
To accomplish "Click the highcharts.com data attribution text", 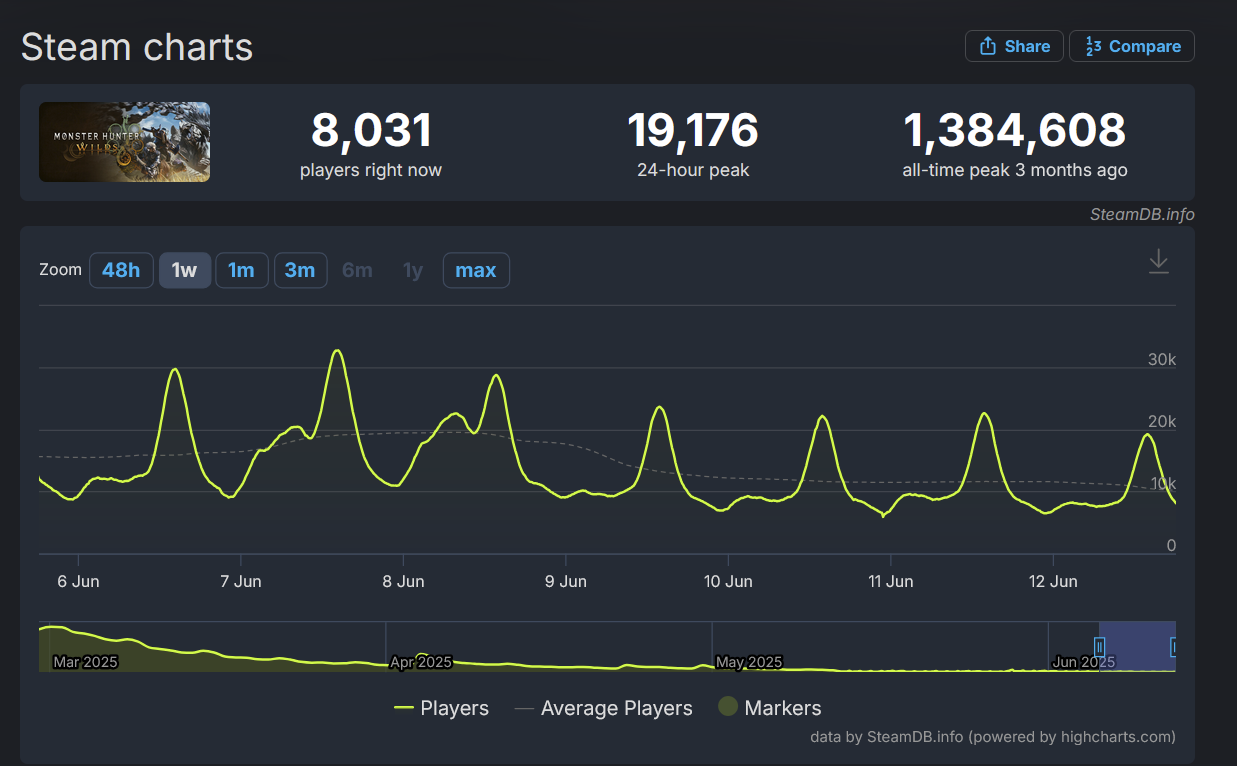I will 993,737.
